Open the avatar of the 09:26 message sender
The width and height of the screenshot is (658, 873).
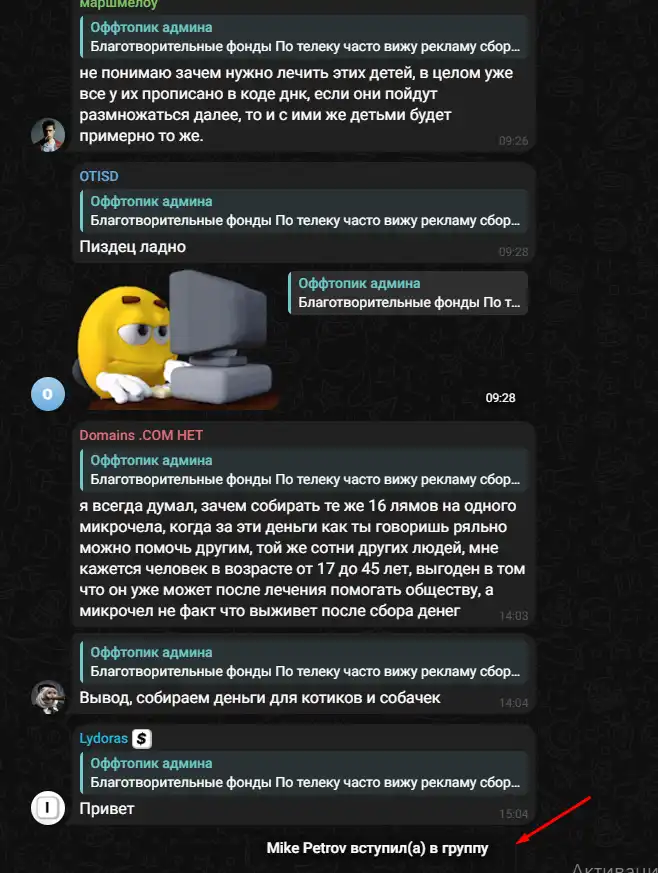48,135
